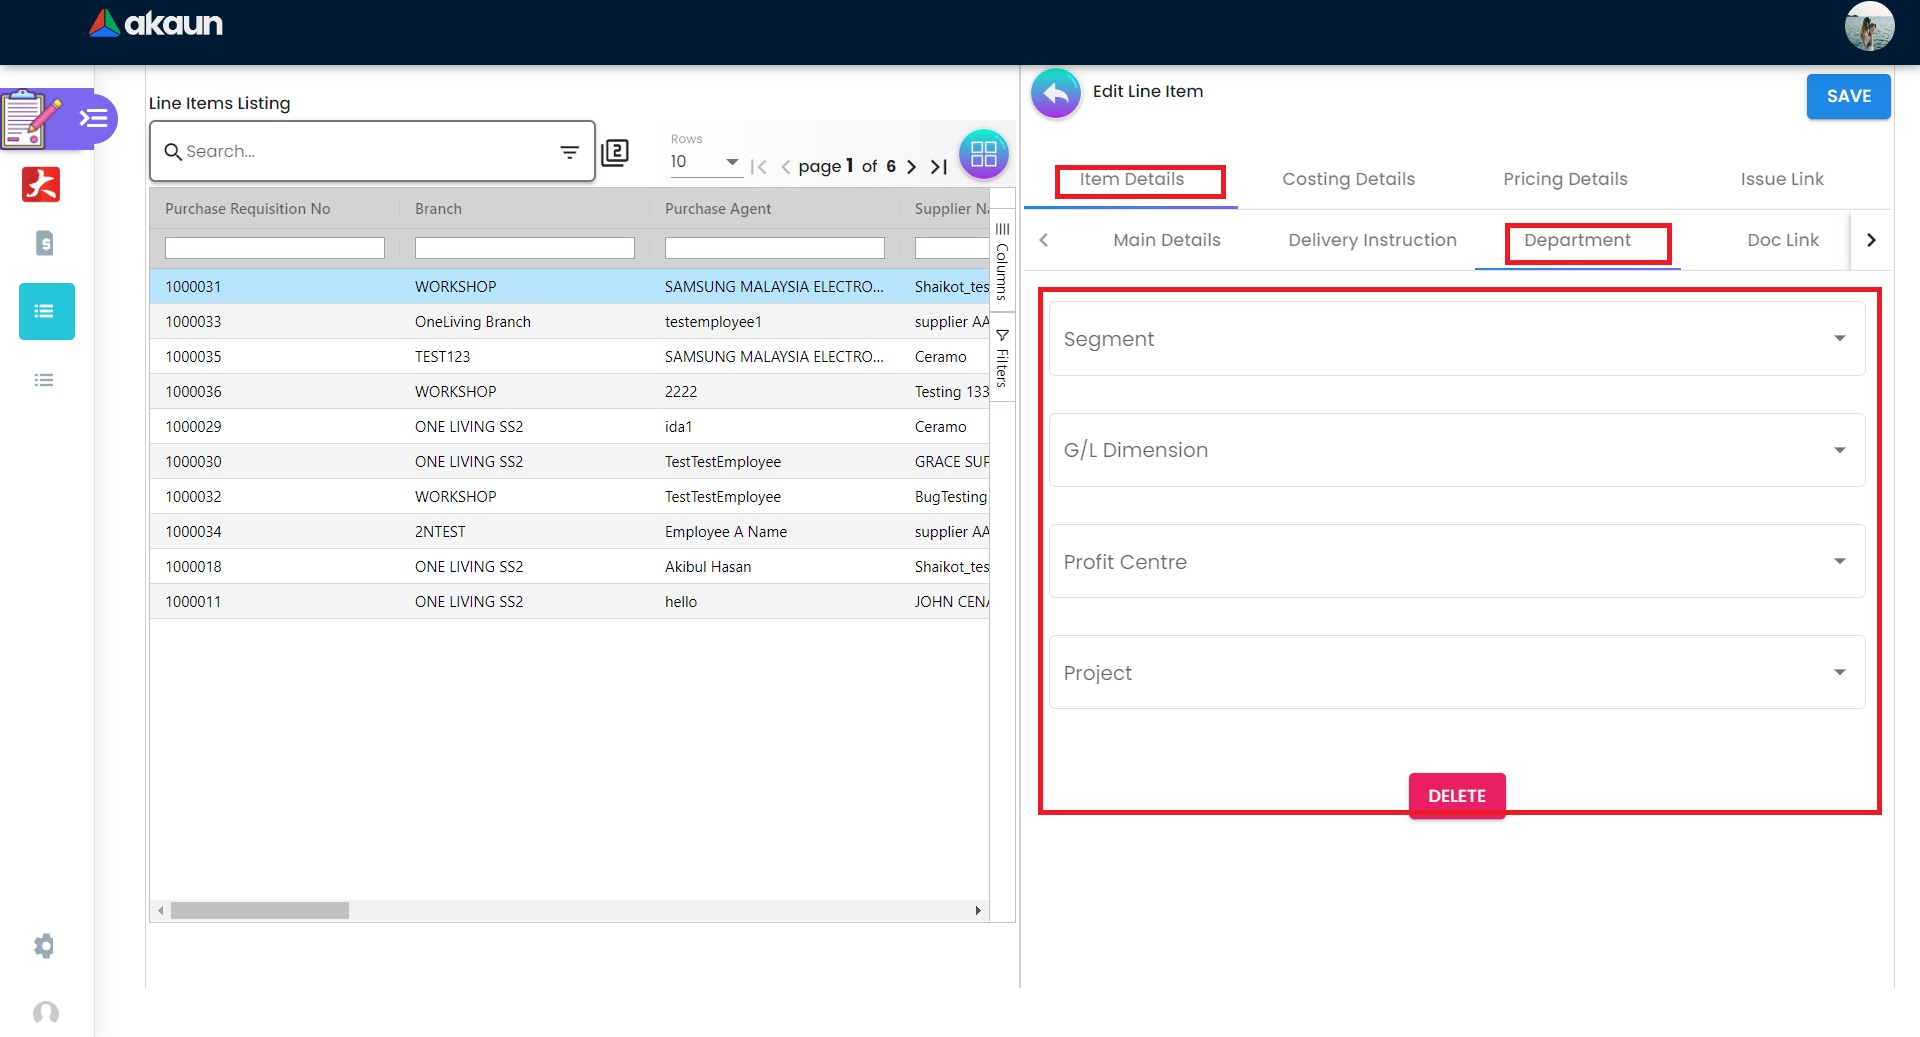The image size is (1920, 1037).
Task: Change the Rows per page dropdown
Action: click(x=704, y=162)
